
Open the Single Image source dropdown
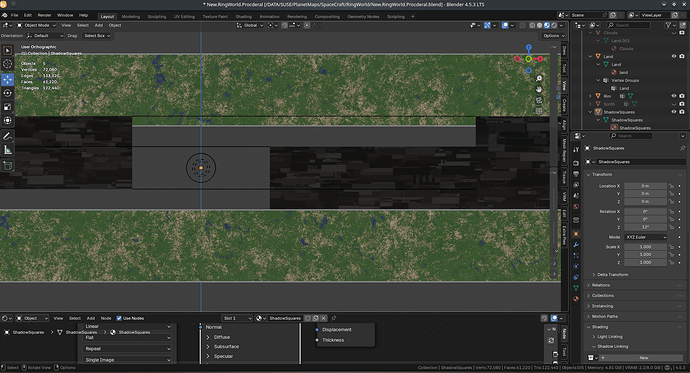coord(127,360)
